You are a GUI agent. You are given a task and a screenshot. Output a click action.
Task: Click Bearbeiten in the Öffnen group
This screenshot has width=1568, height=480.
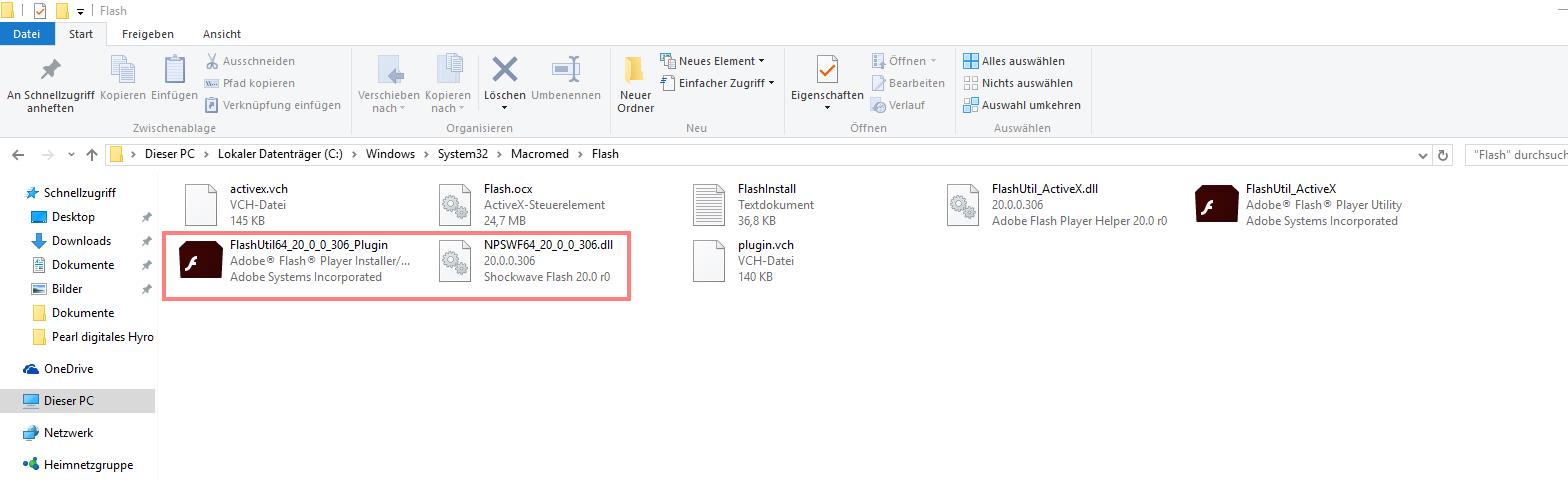[x=908, y=83]
